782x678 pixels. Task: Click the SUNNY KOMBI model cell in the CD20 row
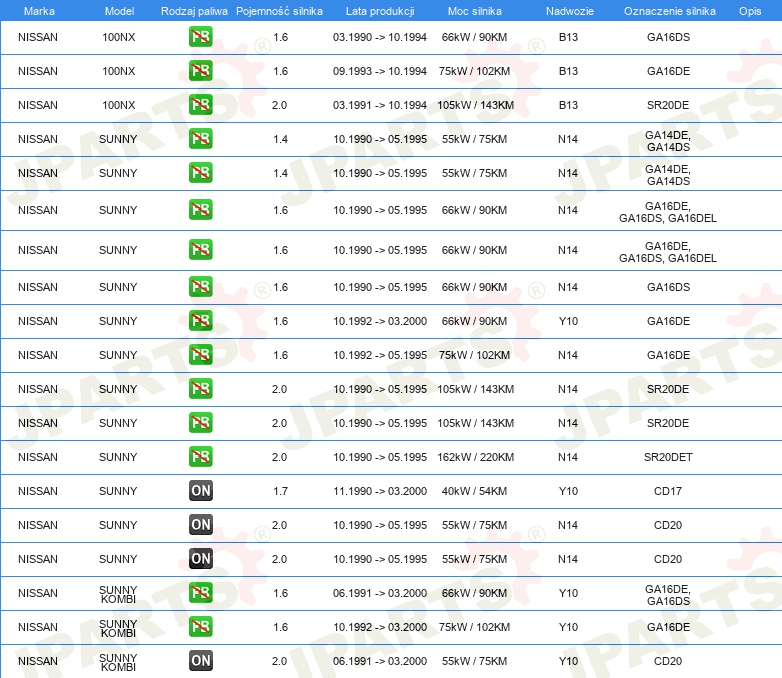coord(118,662)
